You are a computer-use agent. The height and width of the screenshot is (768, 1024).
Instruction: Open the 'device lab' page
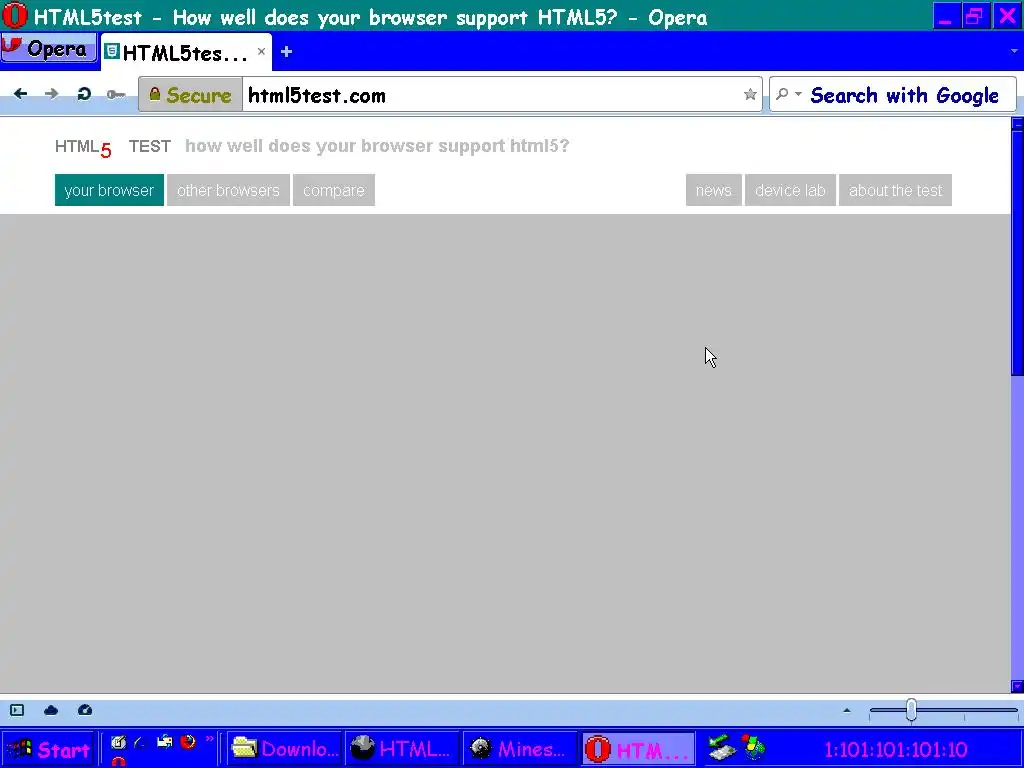point(790,190)
